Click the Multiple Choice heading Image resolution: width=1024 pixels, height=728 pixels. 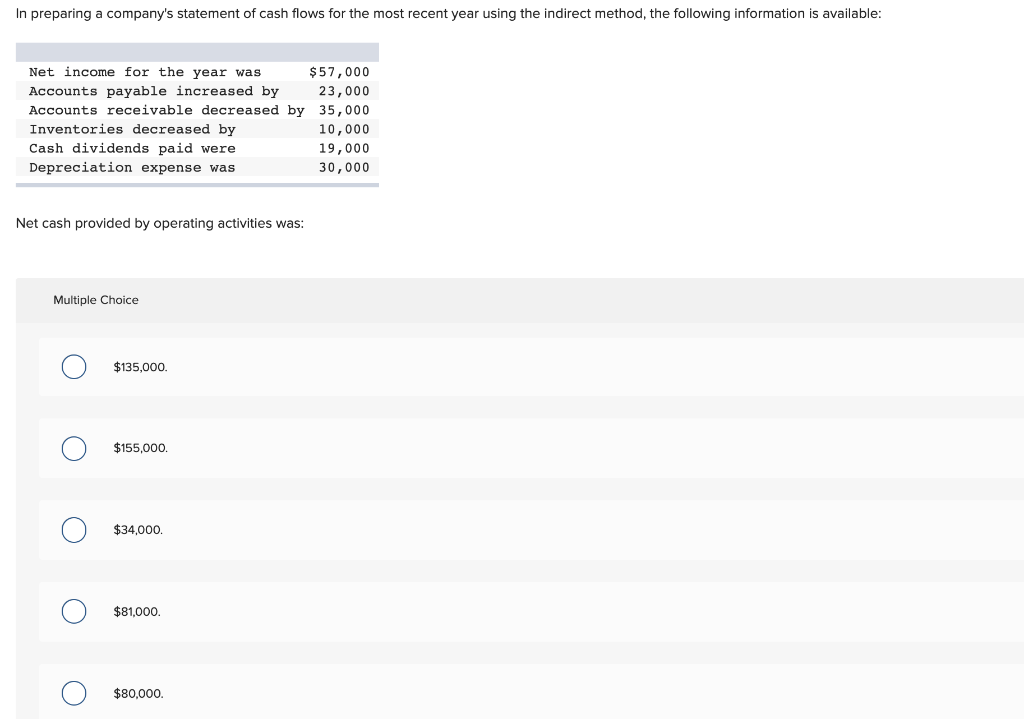coord(96,300)
